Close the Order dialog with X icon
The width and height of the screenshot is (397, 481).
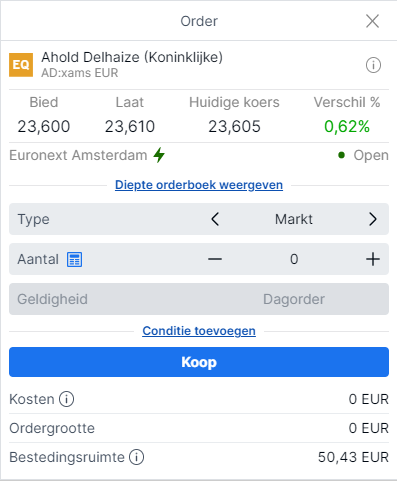point(372,21)
